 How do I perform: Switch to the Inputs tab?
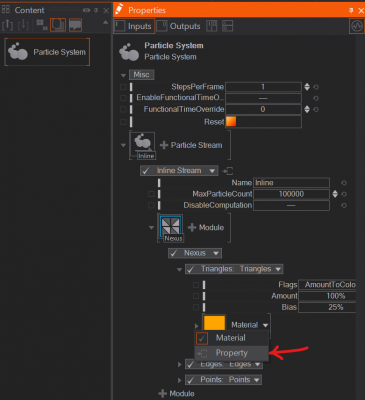(x=134, y=26)
